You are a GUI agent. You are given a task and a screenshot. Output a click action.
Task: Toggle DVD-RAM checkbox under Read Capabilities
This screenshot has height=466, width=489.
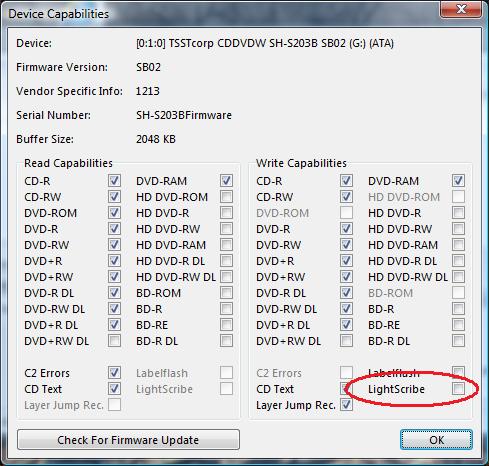pos(226,181)
